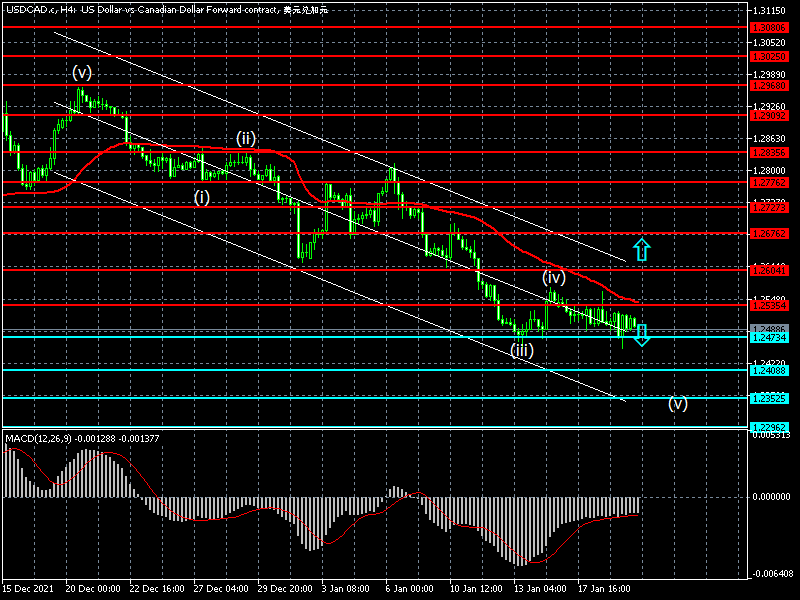The width and height of the screenshot is (800, 600).
Task: Click the 20 Dec 00:00 time label
Action: (x=93, y=588)
